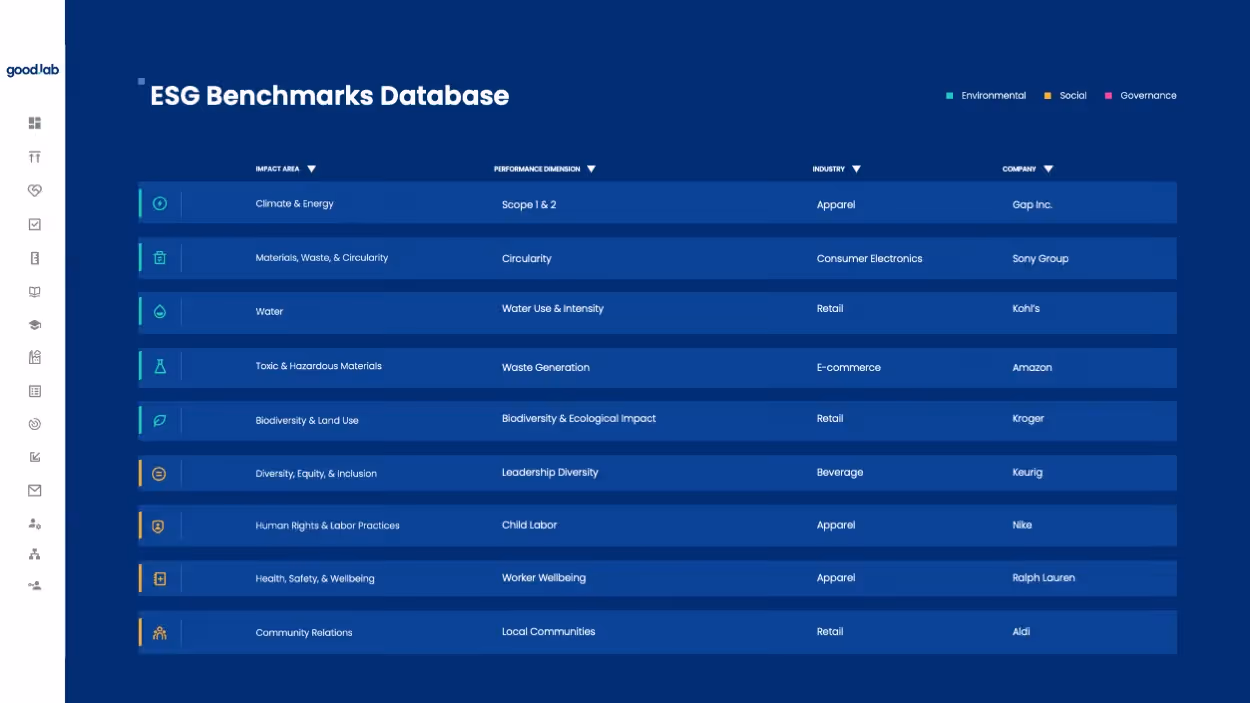Open the heart icon in sidebar

point(35,190)
